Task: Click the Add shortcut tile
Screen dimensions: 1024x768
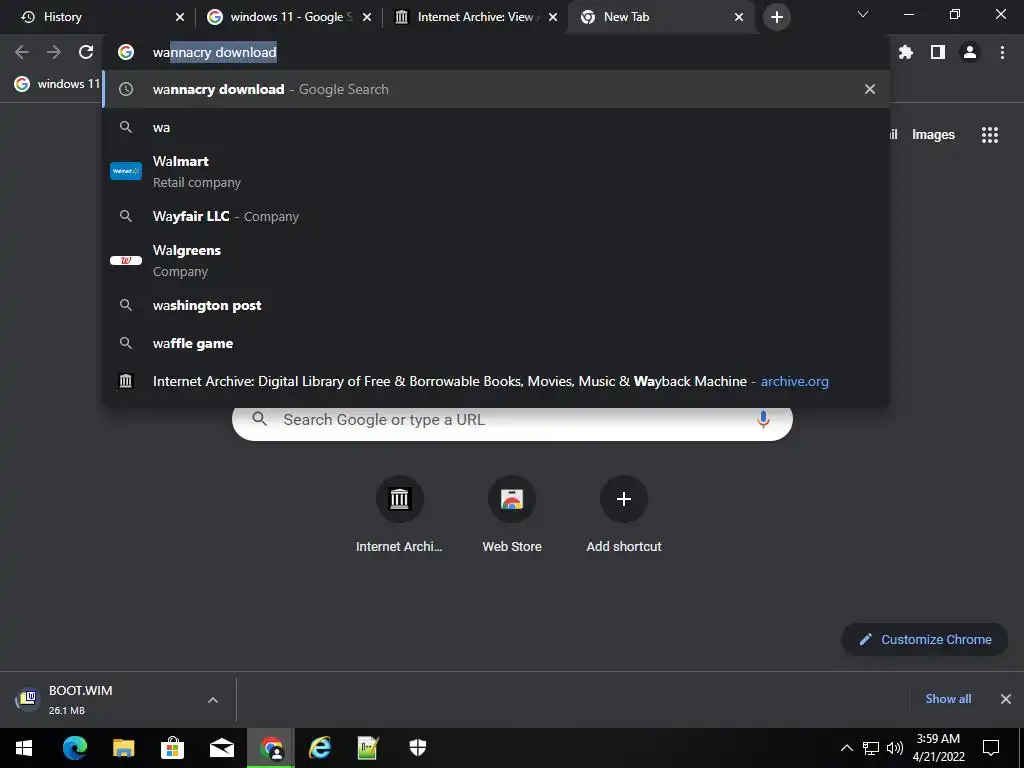Action: coord(624,515)
